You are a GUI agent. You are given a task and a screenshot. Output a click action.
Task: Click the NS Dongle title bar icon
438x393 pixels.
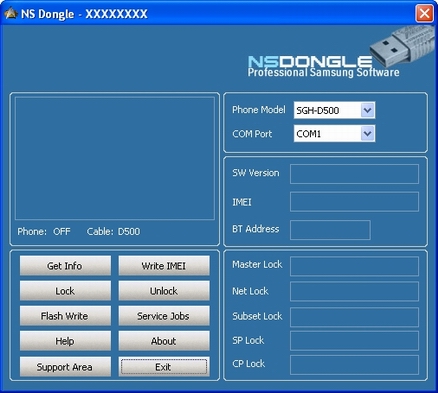tap(11, 13)
